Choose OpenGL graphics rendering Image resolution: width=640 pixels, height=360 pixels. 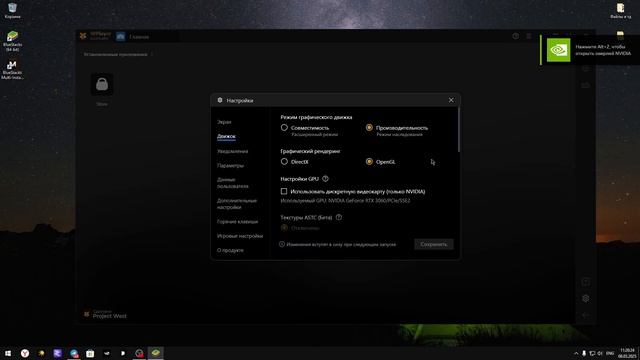[369, 162]
